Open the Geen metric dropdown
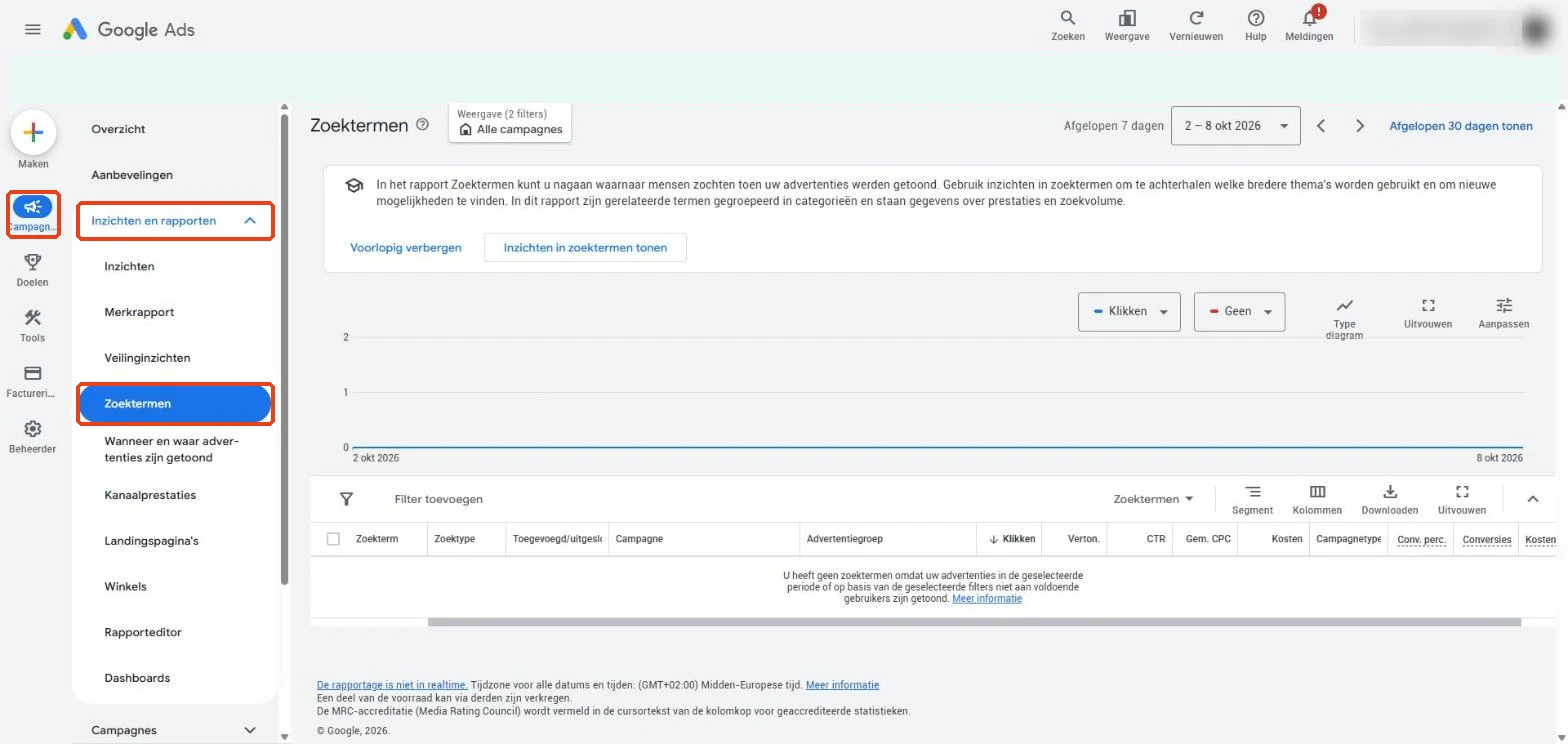1568x744 pixels. [x=1239, y=311]
